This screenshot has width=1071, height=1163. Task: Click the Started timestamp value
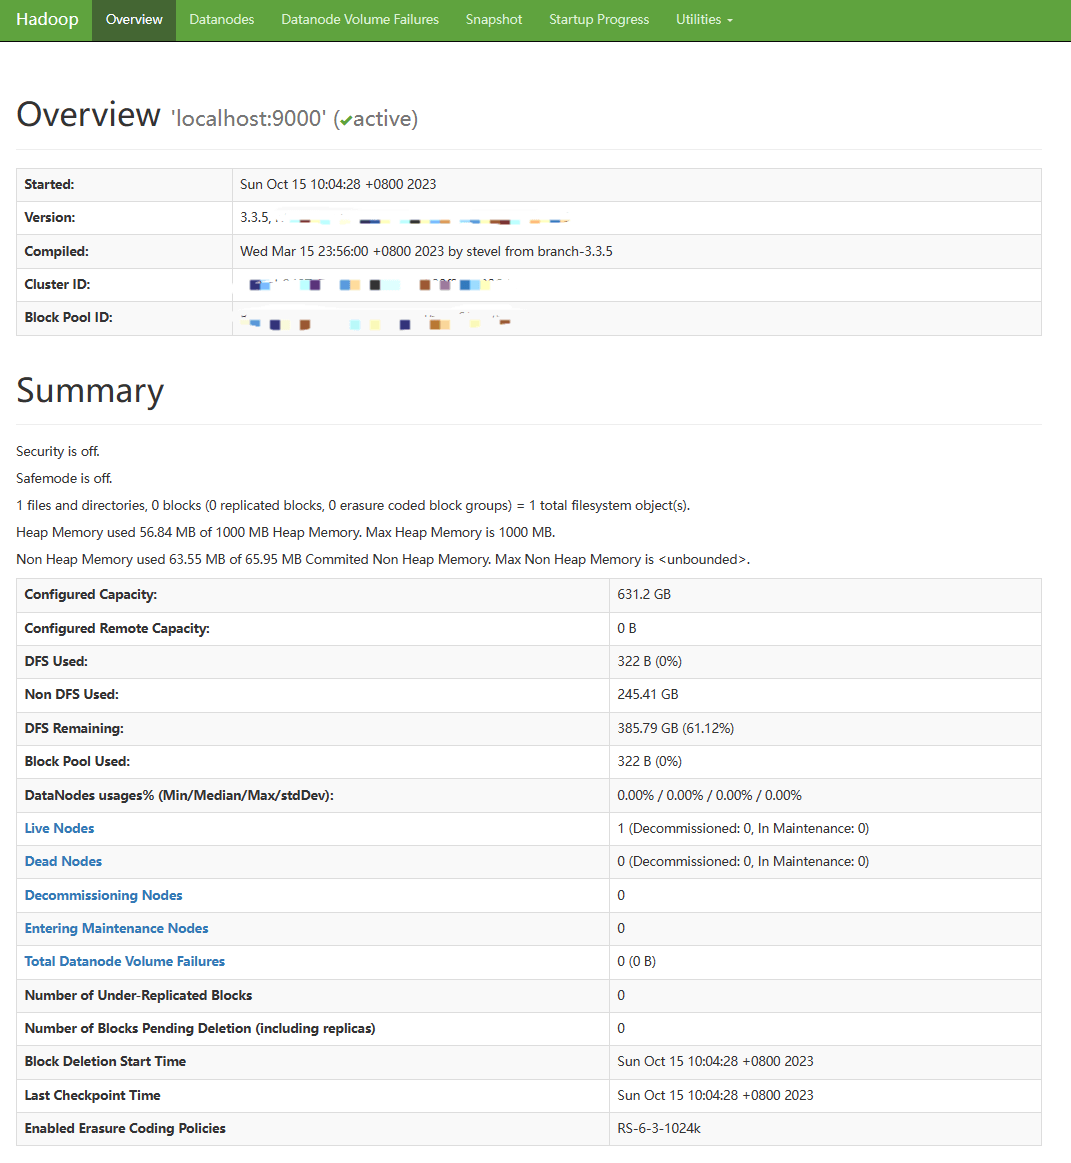point(338,184)
